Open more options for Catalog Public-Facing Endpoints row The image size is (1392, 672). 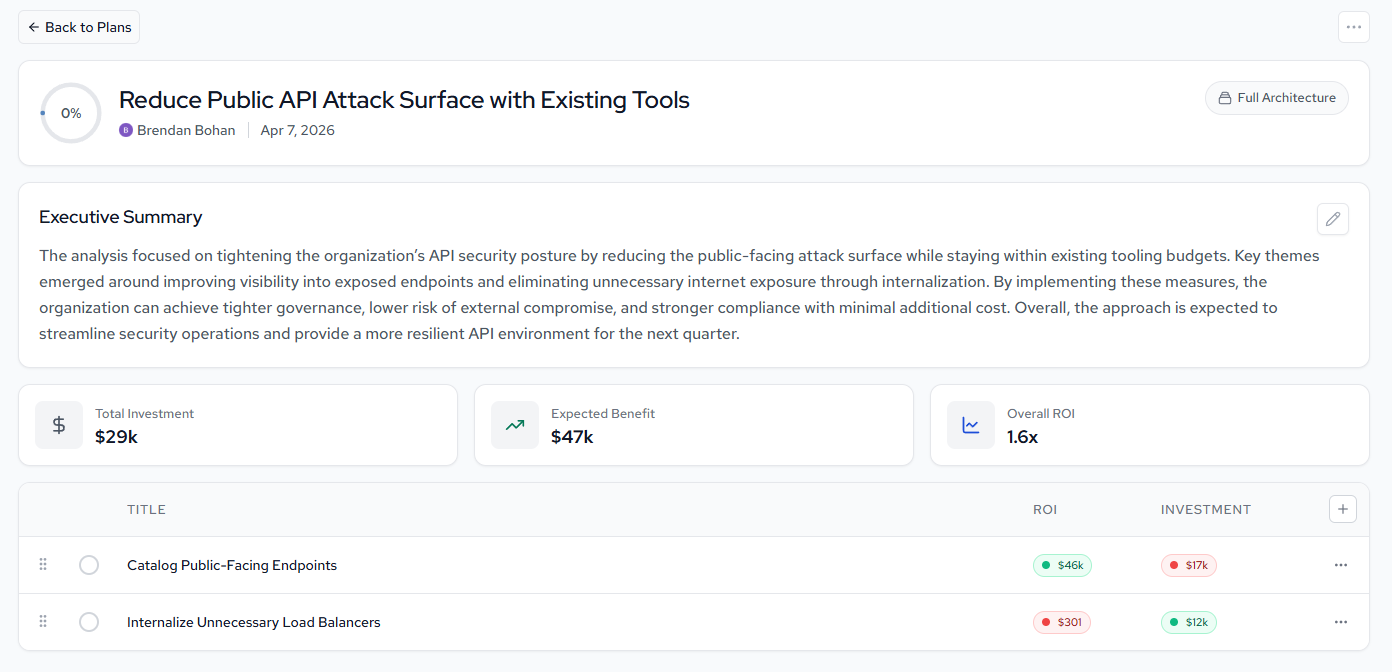pos(1341,565)
